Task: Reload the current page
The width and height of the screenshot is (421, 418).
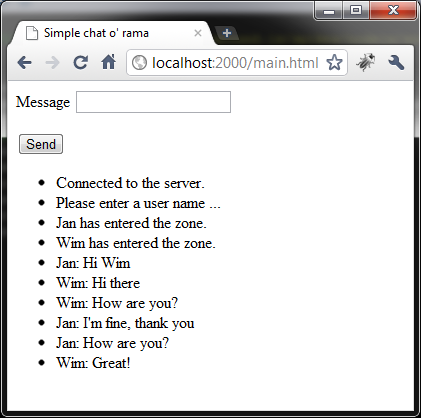Action: tap(81, 62)
